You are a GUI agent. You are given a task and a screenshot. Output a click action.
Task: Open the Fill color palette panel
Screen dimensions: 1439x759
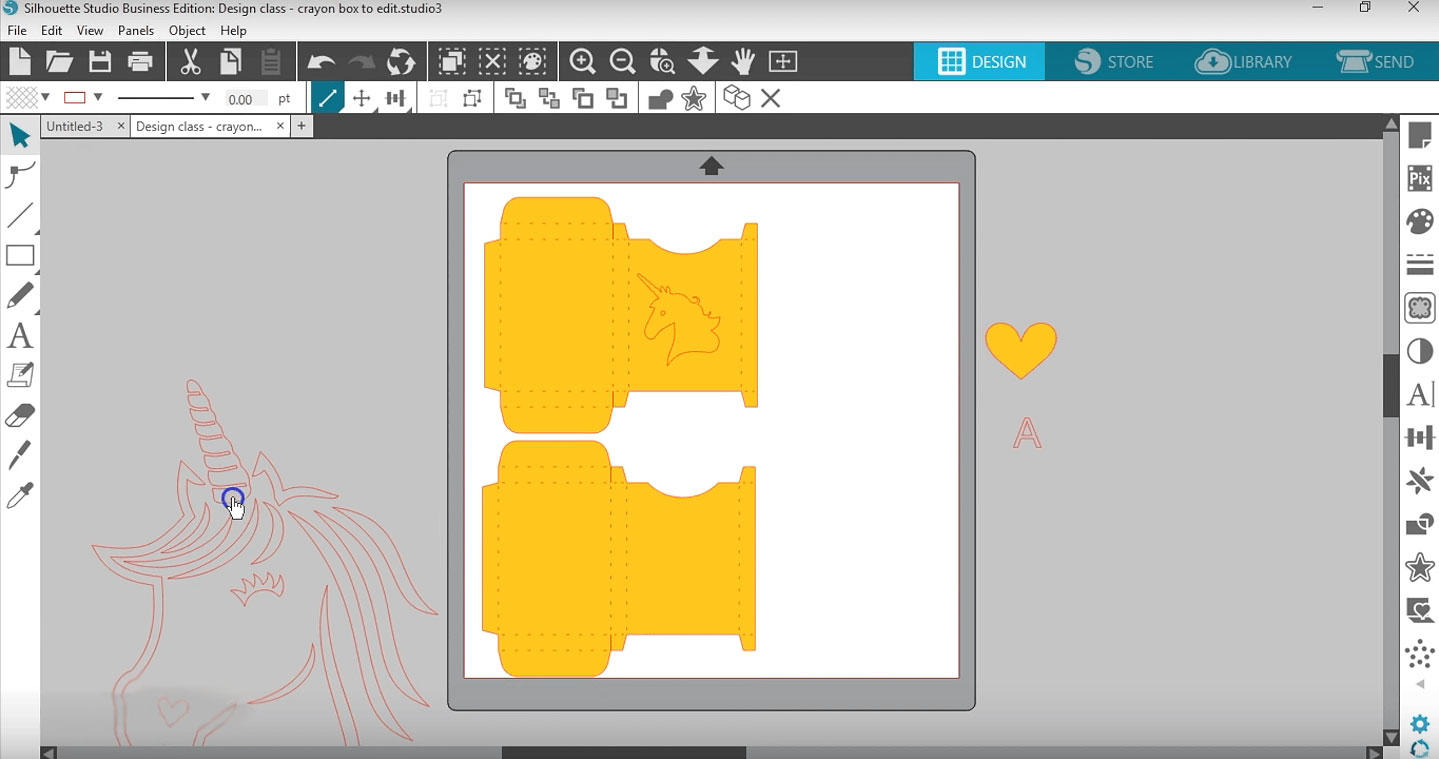pyautogui.click(x=1419, y=222)
